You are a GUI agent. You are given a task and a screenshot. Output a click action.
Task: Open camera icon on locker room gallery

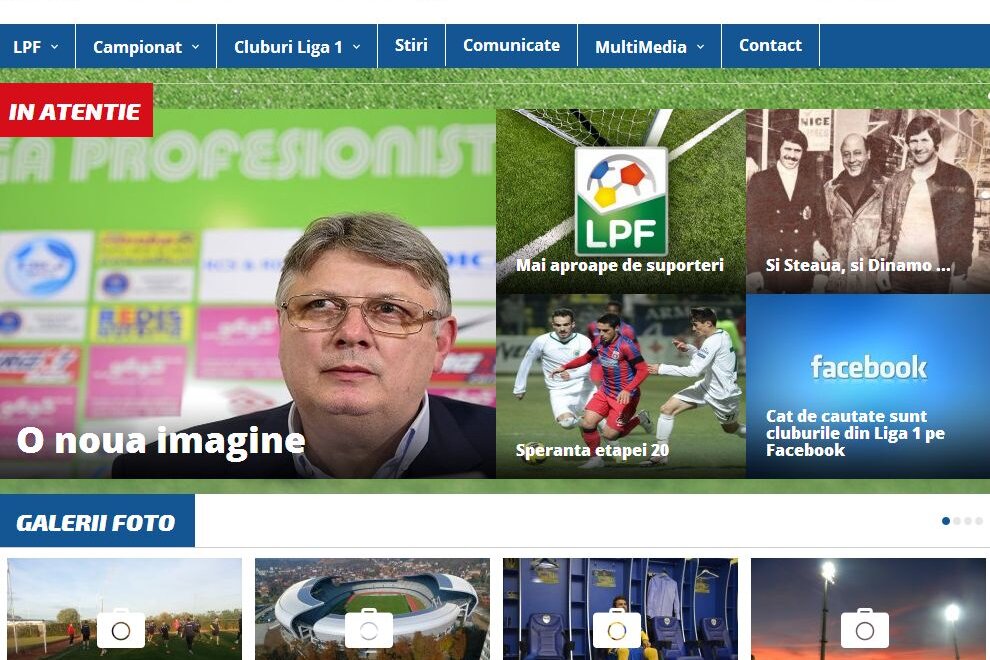click(617, 630)
